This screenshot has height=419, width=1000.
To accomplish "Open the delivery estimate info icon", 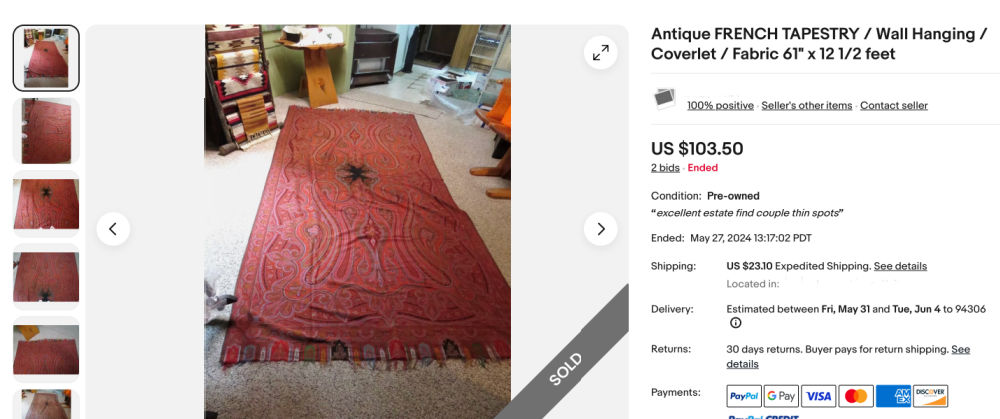I will (735, 323).
